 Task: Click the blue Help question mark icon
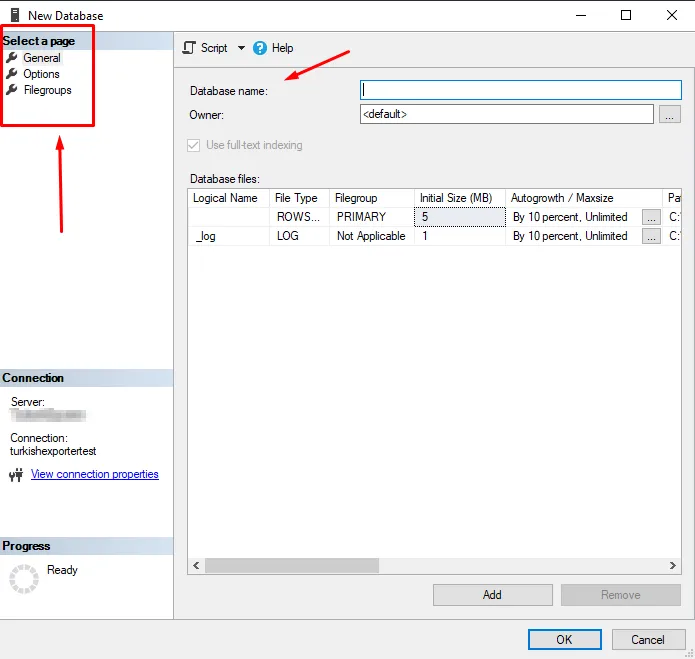(x=260, y=48)
